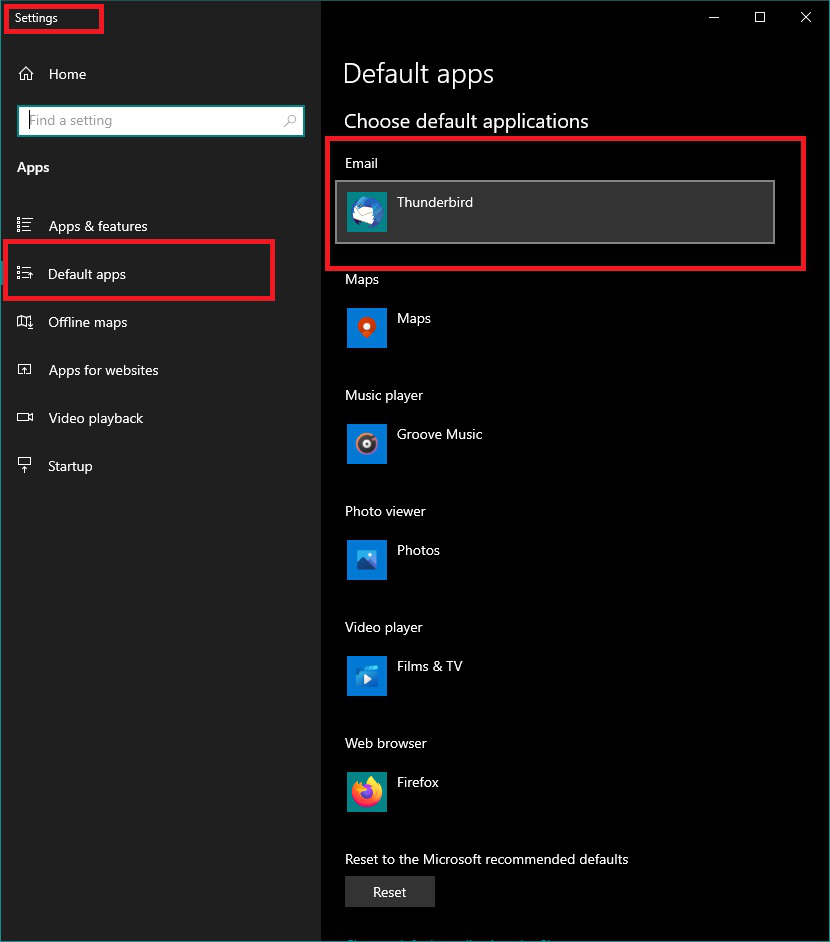Viewport: 830px width, 942px height.
Task: Open Apps & features page
Action: coord(97,226)
